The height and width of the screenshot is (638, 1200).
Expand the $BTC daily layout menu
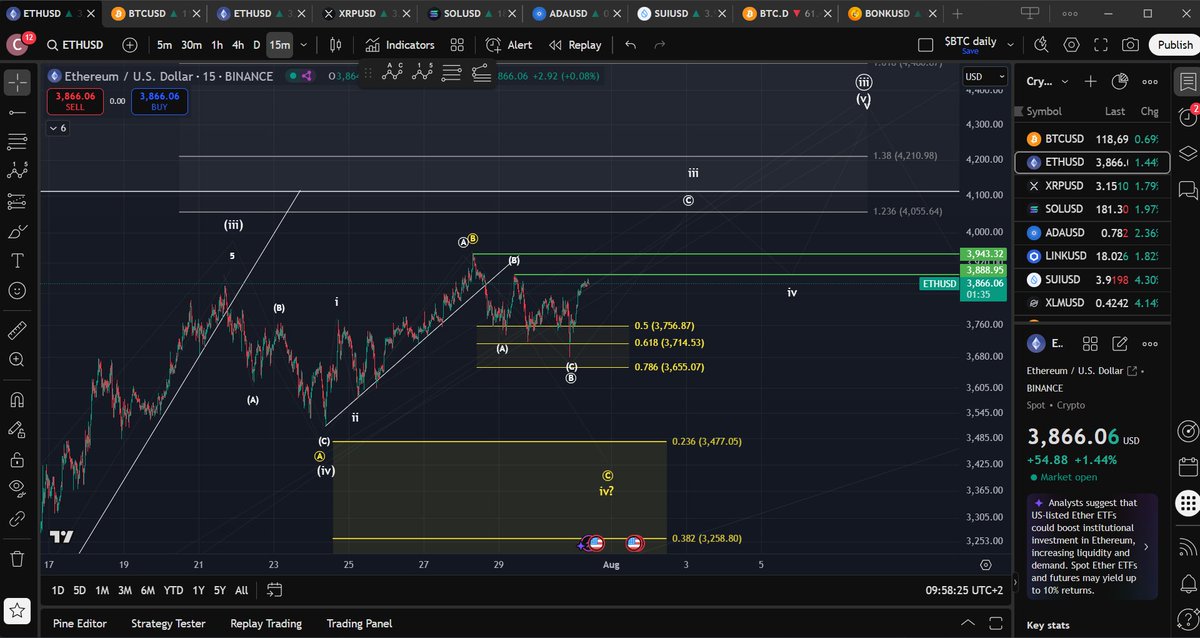[x=1010, y=45]
